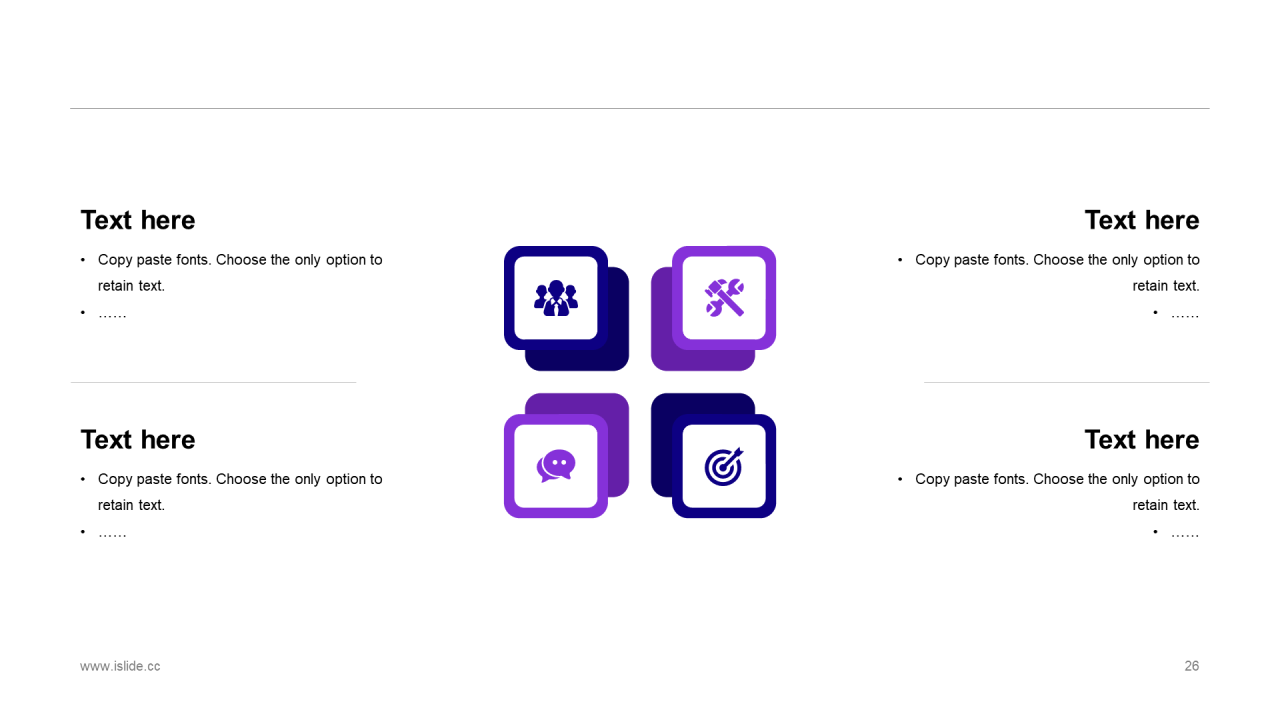
Task: Click the top-left "Text here" heading
Action: click(x=138, y=220)
